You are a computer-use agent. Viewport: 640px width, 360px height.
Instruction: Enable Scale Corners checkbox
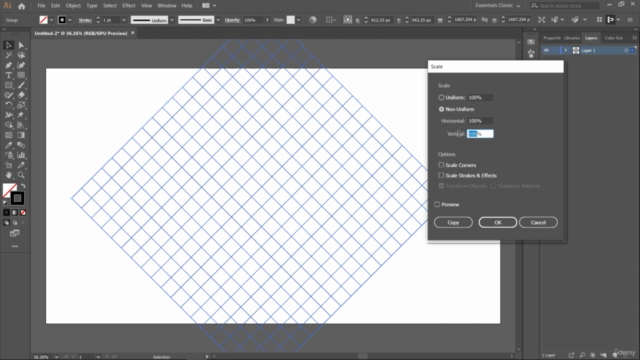point(441,165)
